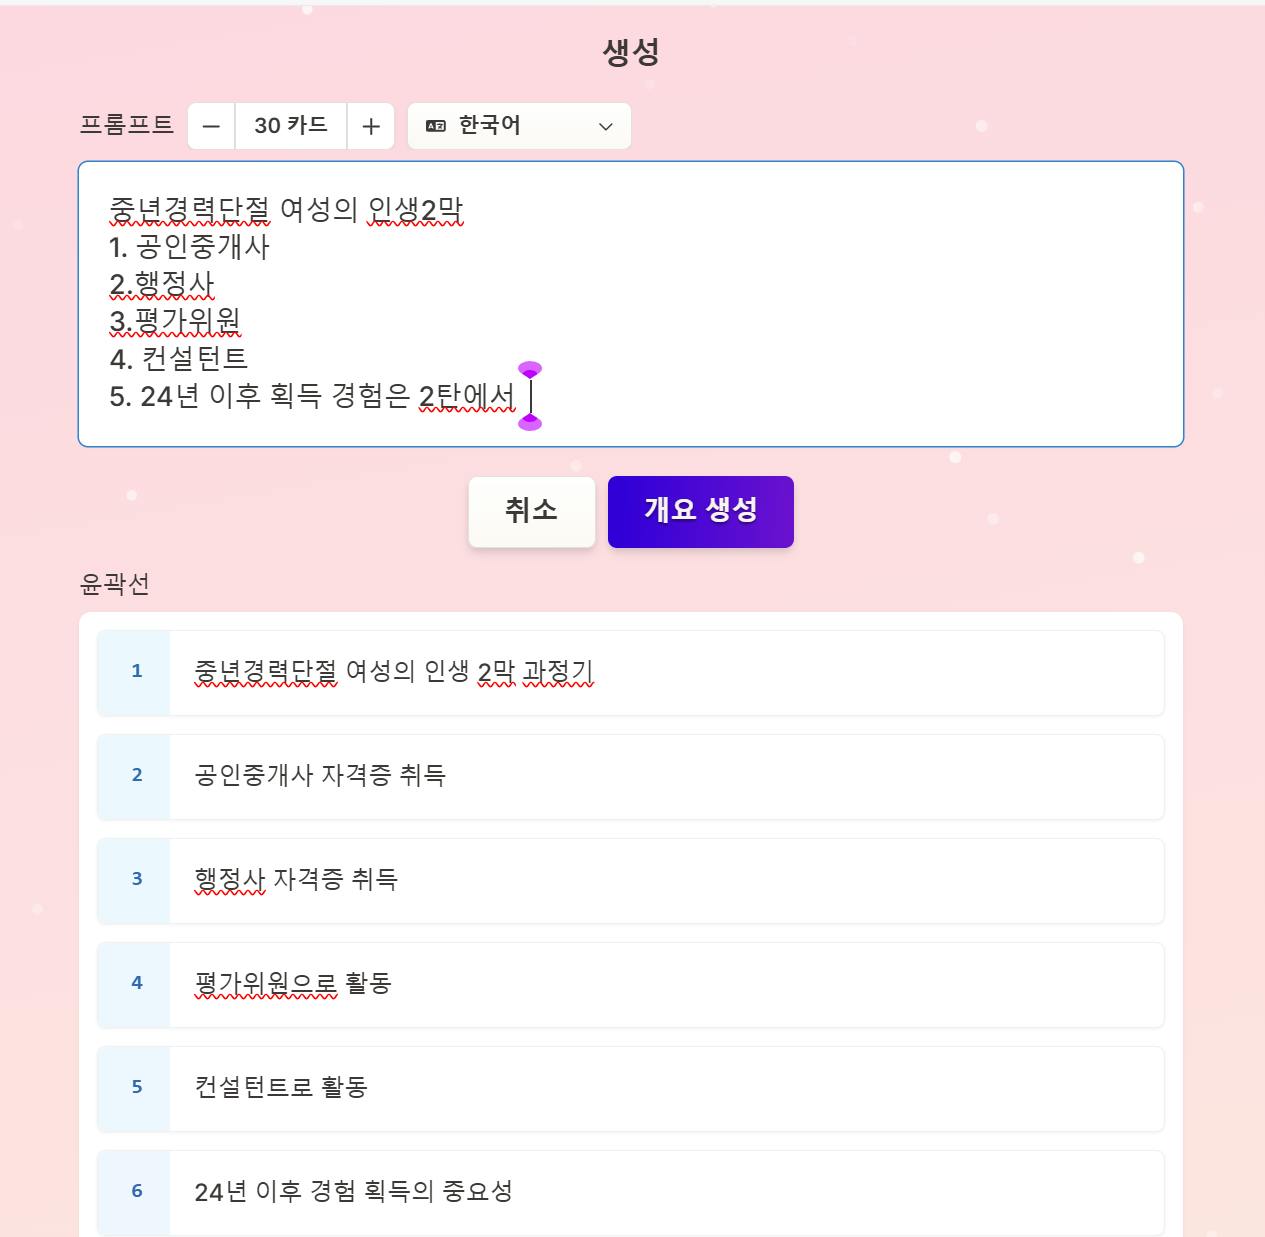Screen dimensions: 1265x1237
Task: Click the plus icon to increase cards
Action: pyautogui.click(x=371, y=126)
